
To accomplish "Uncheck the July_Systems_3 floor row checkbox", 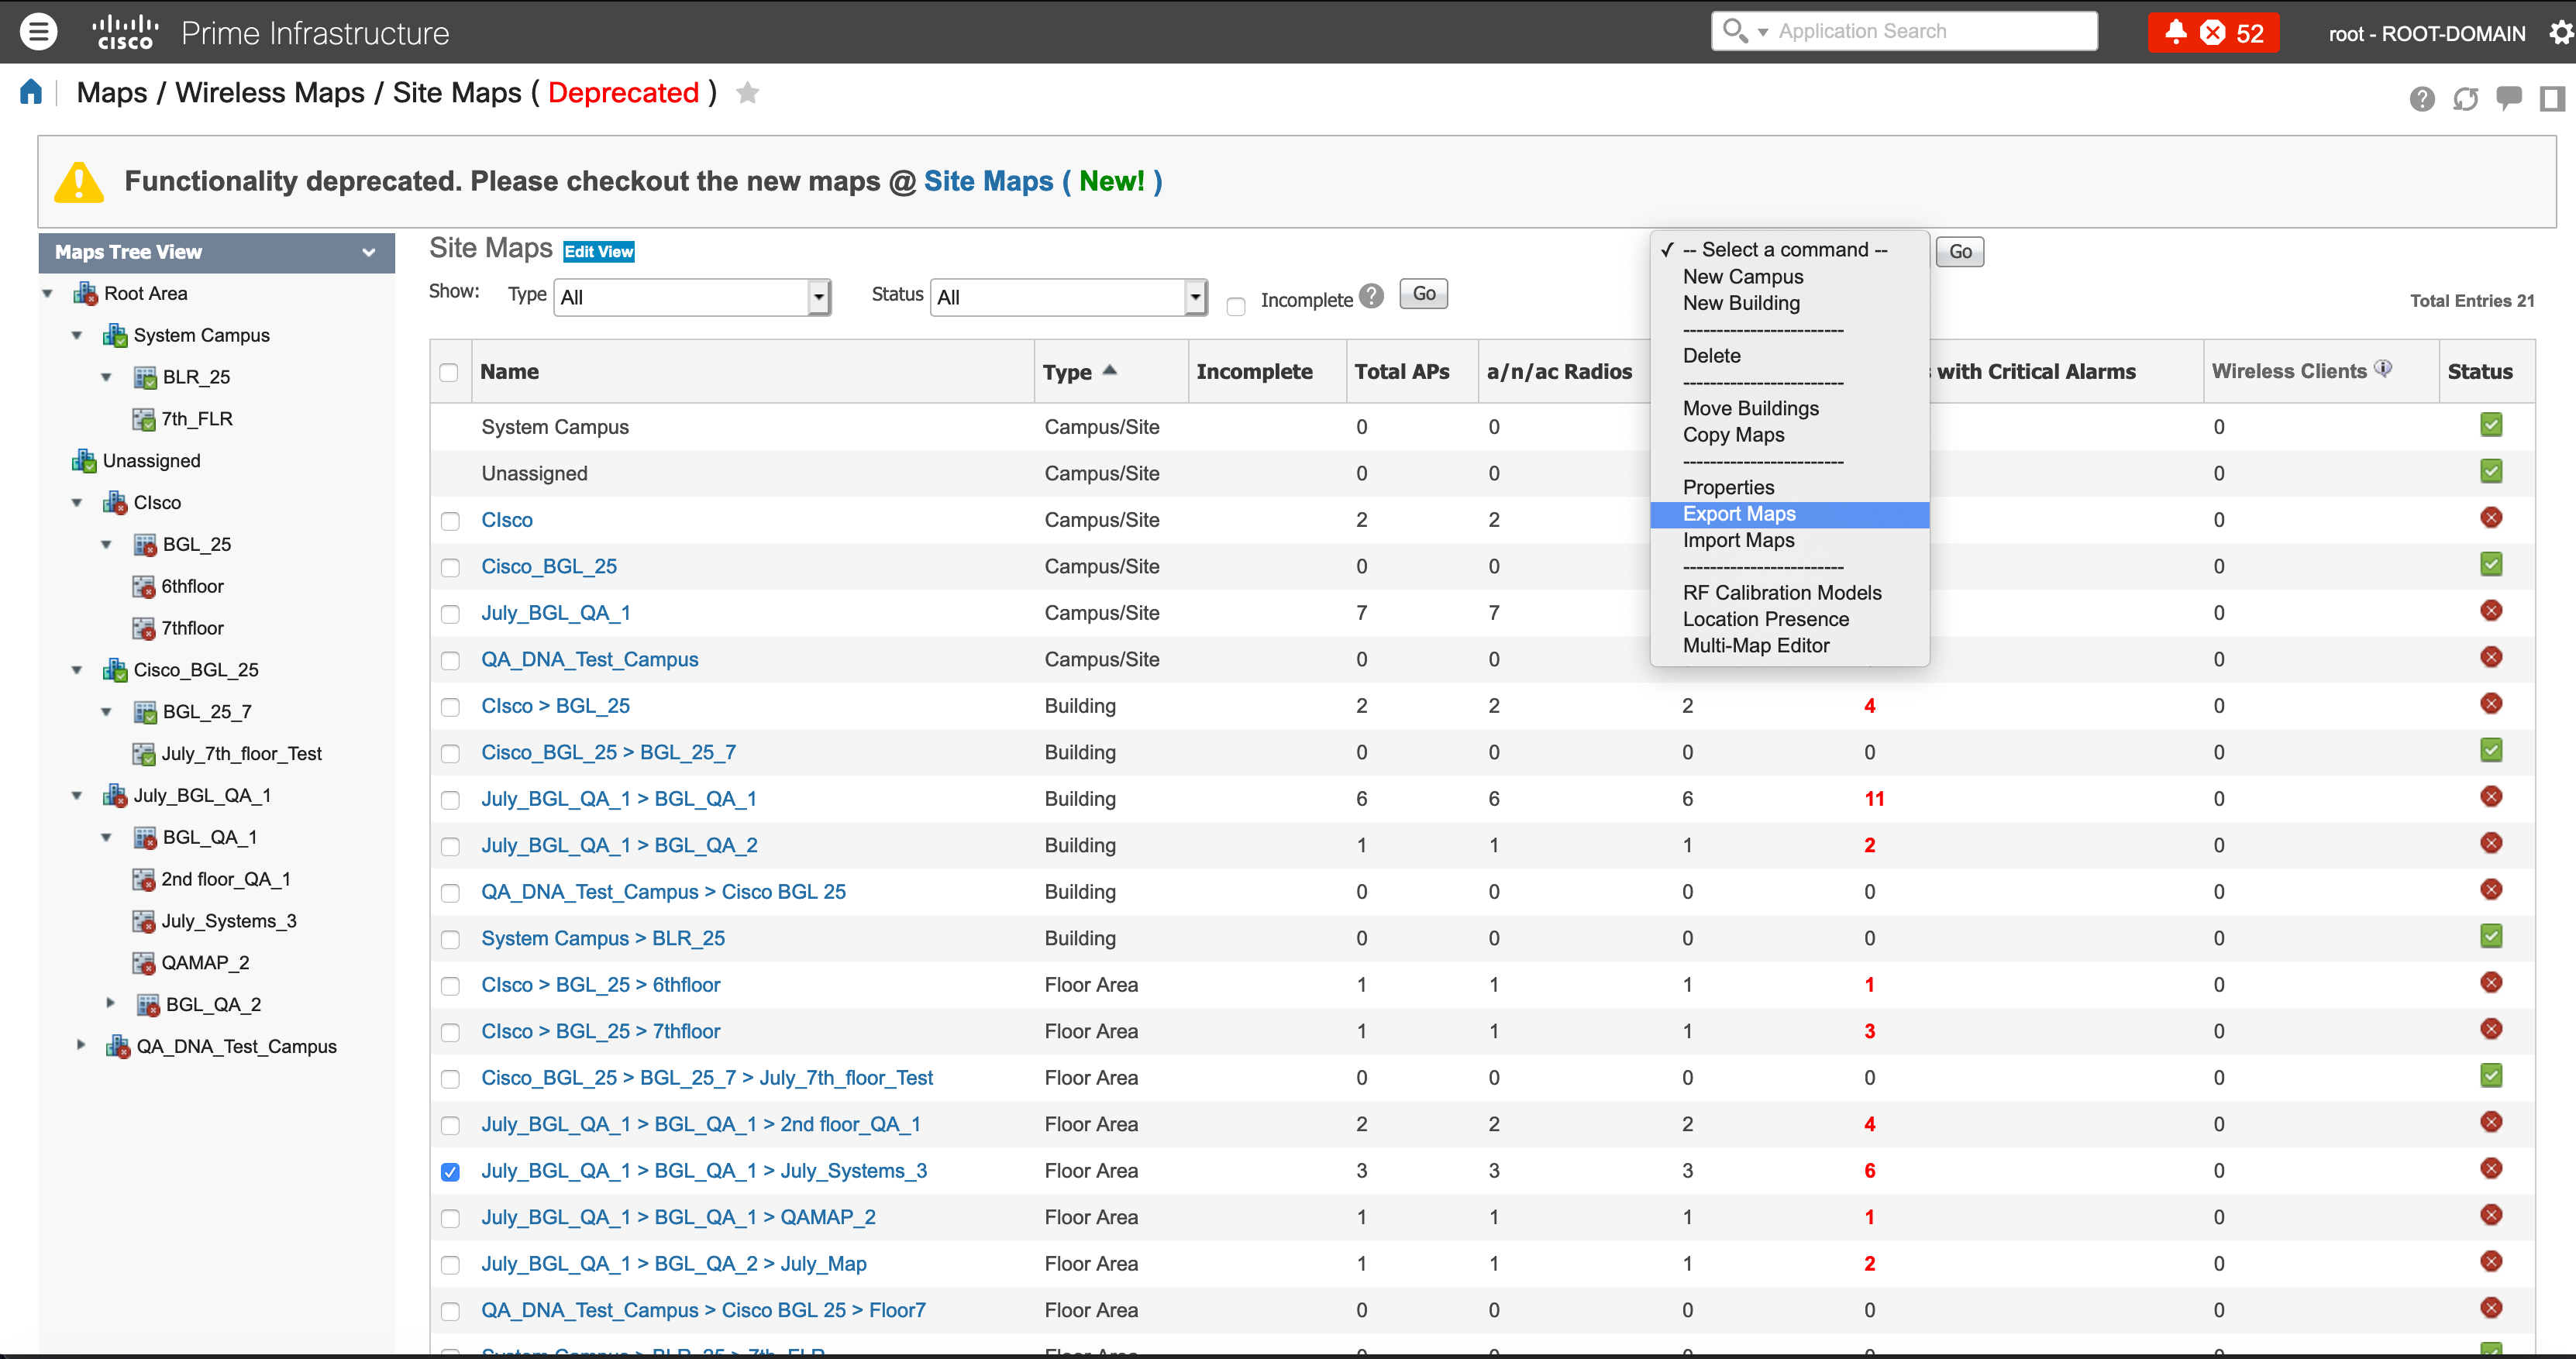I will point(451,1172).
